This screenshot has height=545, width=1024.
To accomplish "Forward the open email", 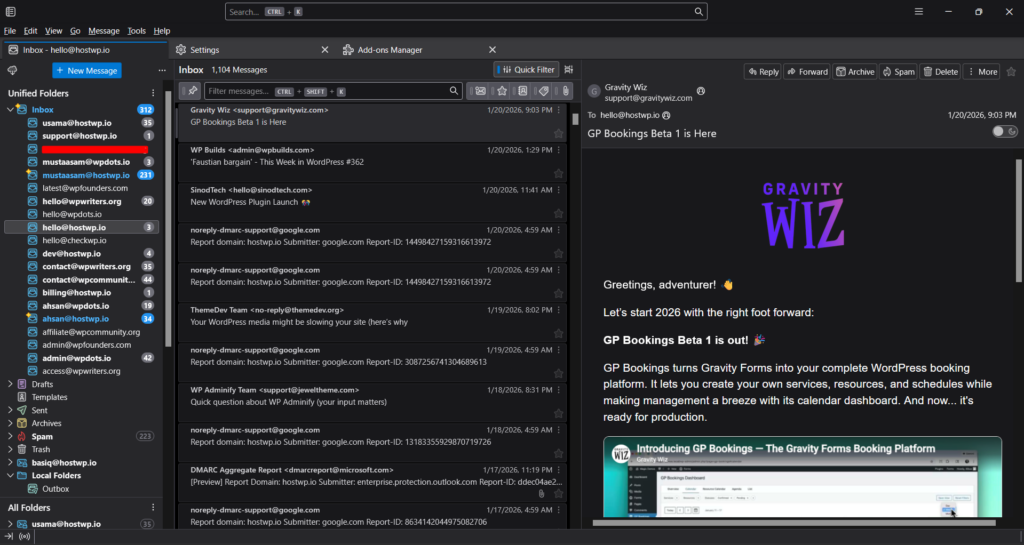I will [x=807, y=72].
